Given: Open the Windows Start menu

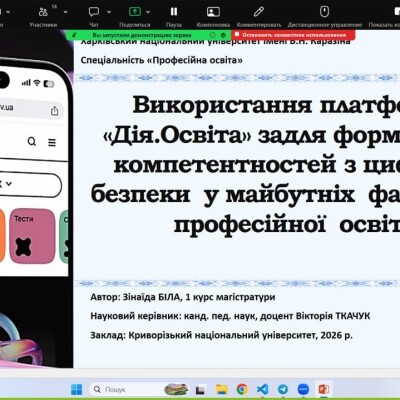Looking at the screenshot, I should 77,389.
